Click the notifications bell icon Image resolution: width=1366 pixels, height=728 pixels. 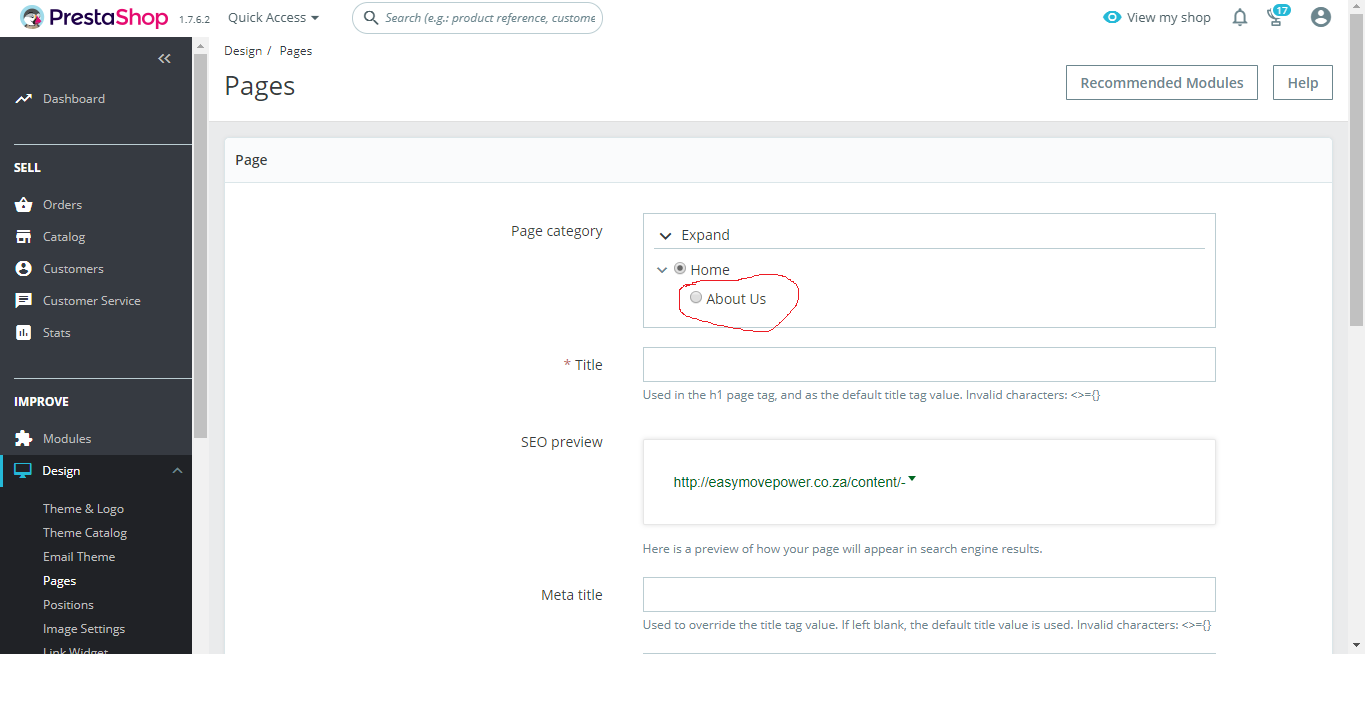1240,17
